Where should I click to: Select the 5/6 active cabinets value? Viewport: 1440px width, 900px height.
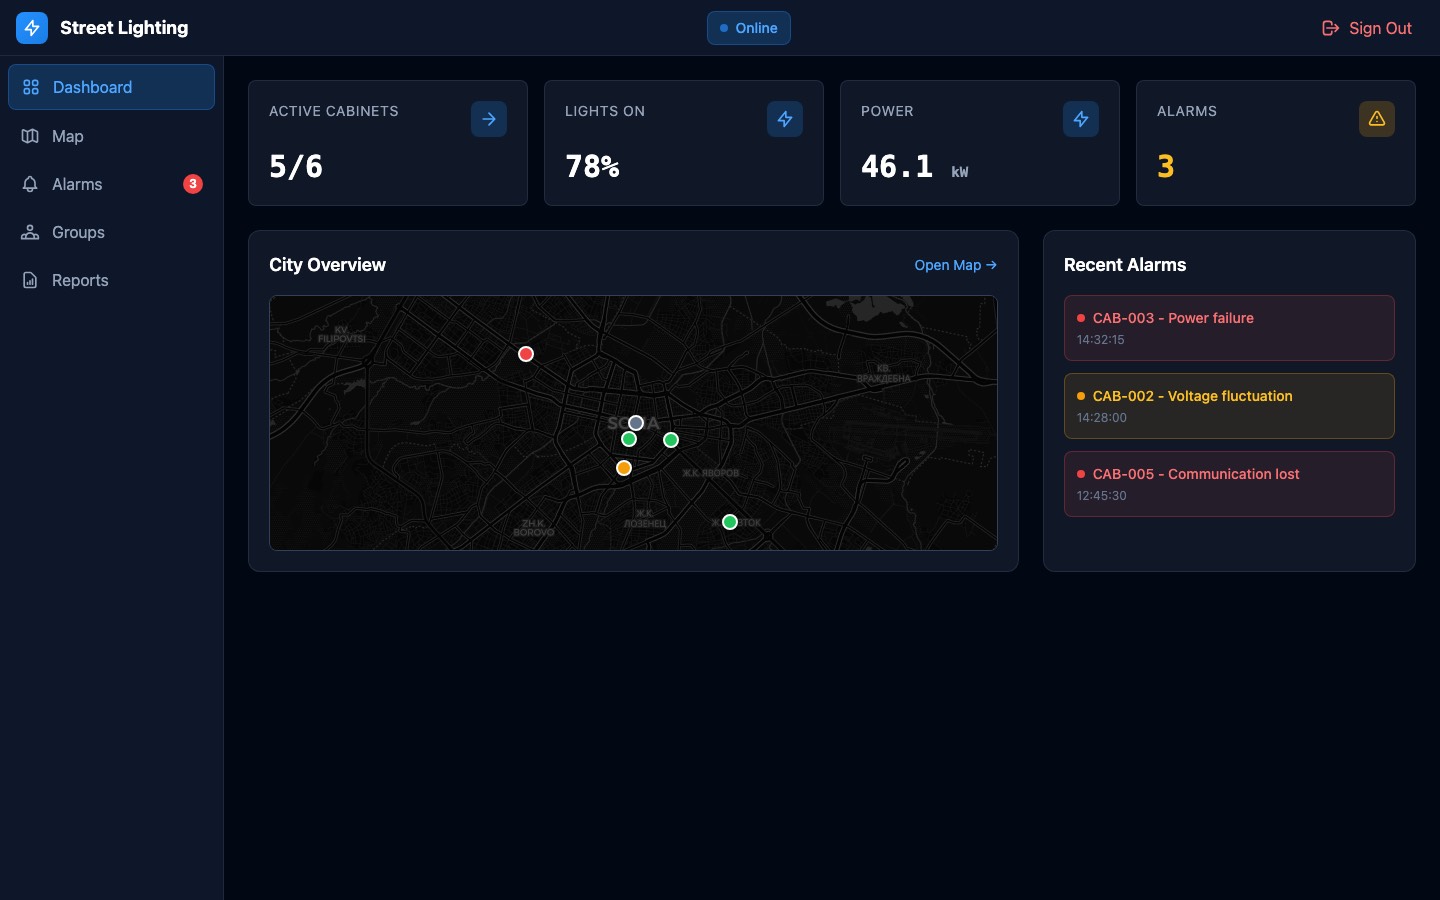point(296,166)
